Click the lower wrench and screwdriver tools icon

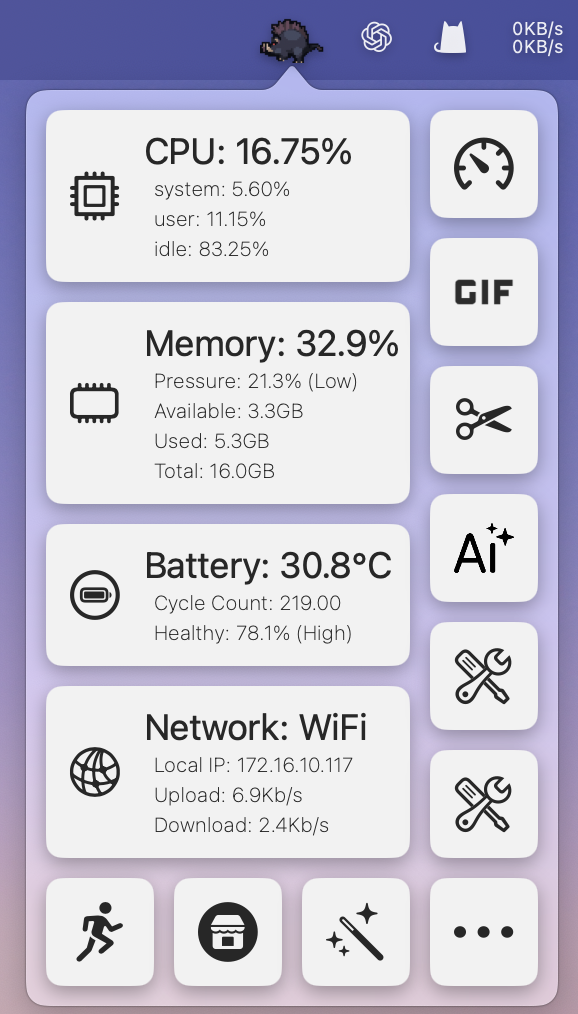click(484, 804)
